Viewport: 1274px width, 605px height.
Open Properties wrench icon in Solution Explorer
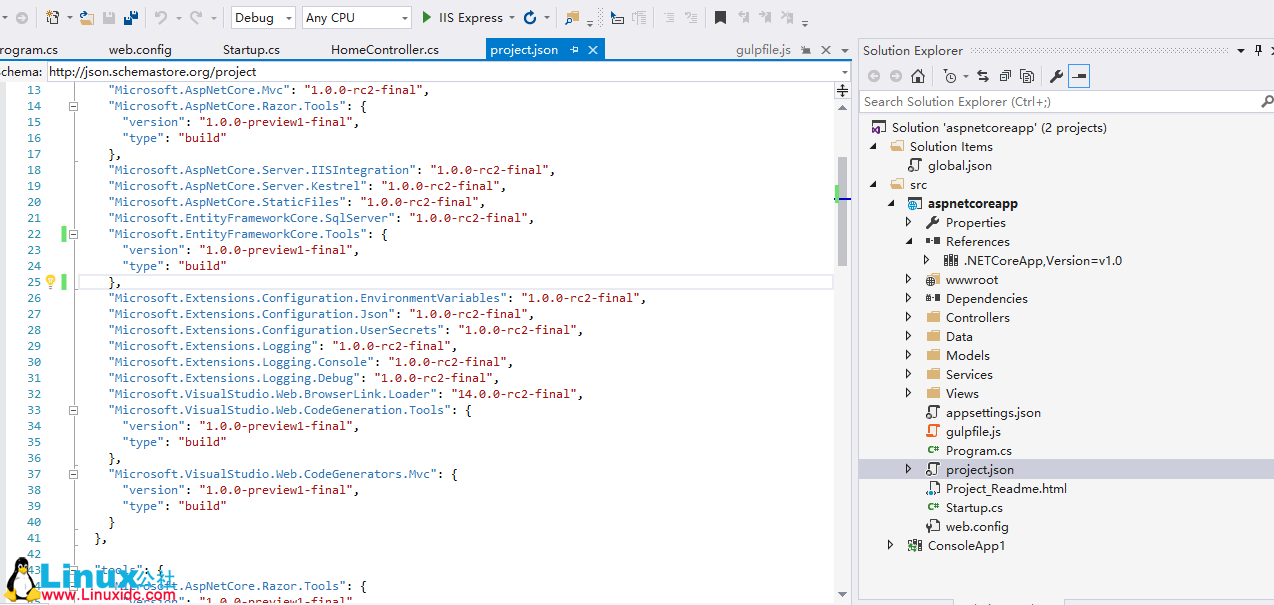point(1055,76)
